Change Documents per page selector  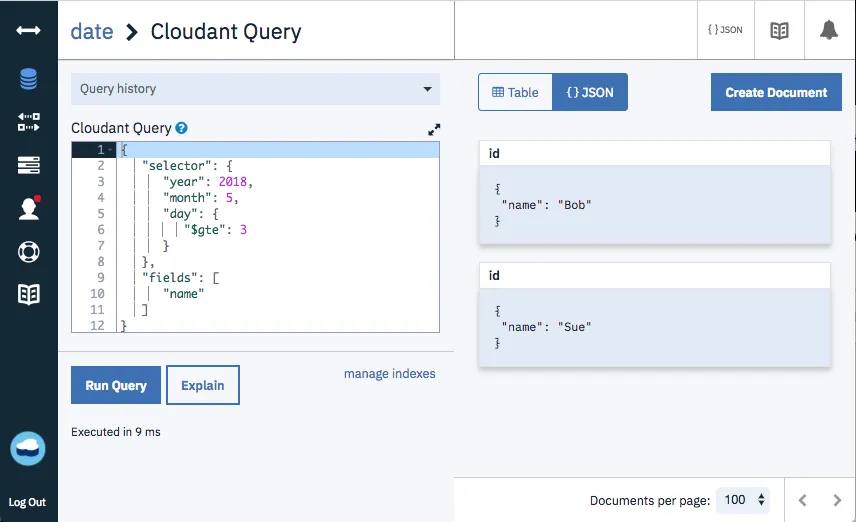point(743,500)
